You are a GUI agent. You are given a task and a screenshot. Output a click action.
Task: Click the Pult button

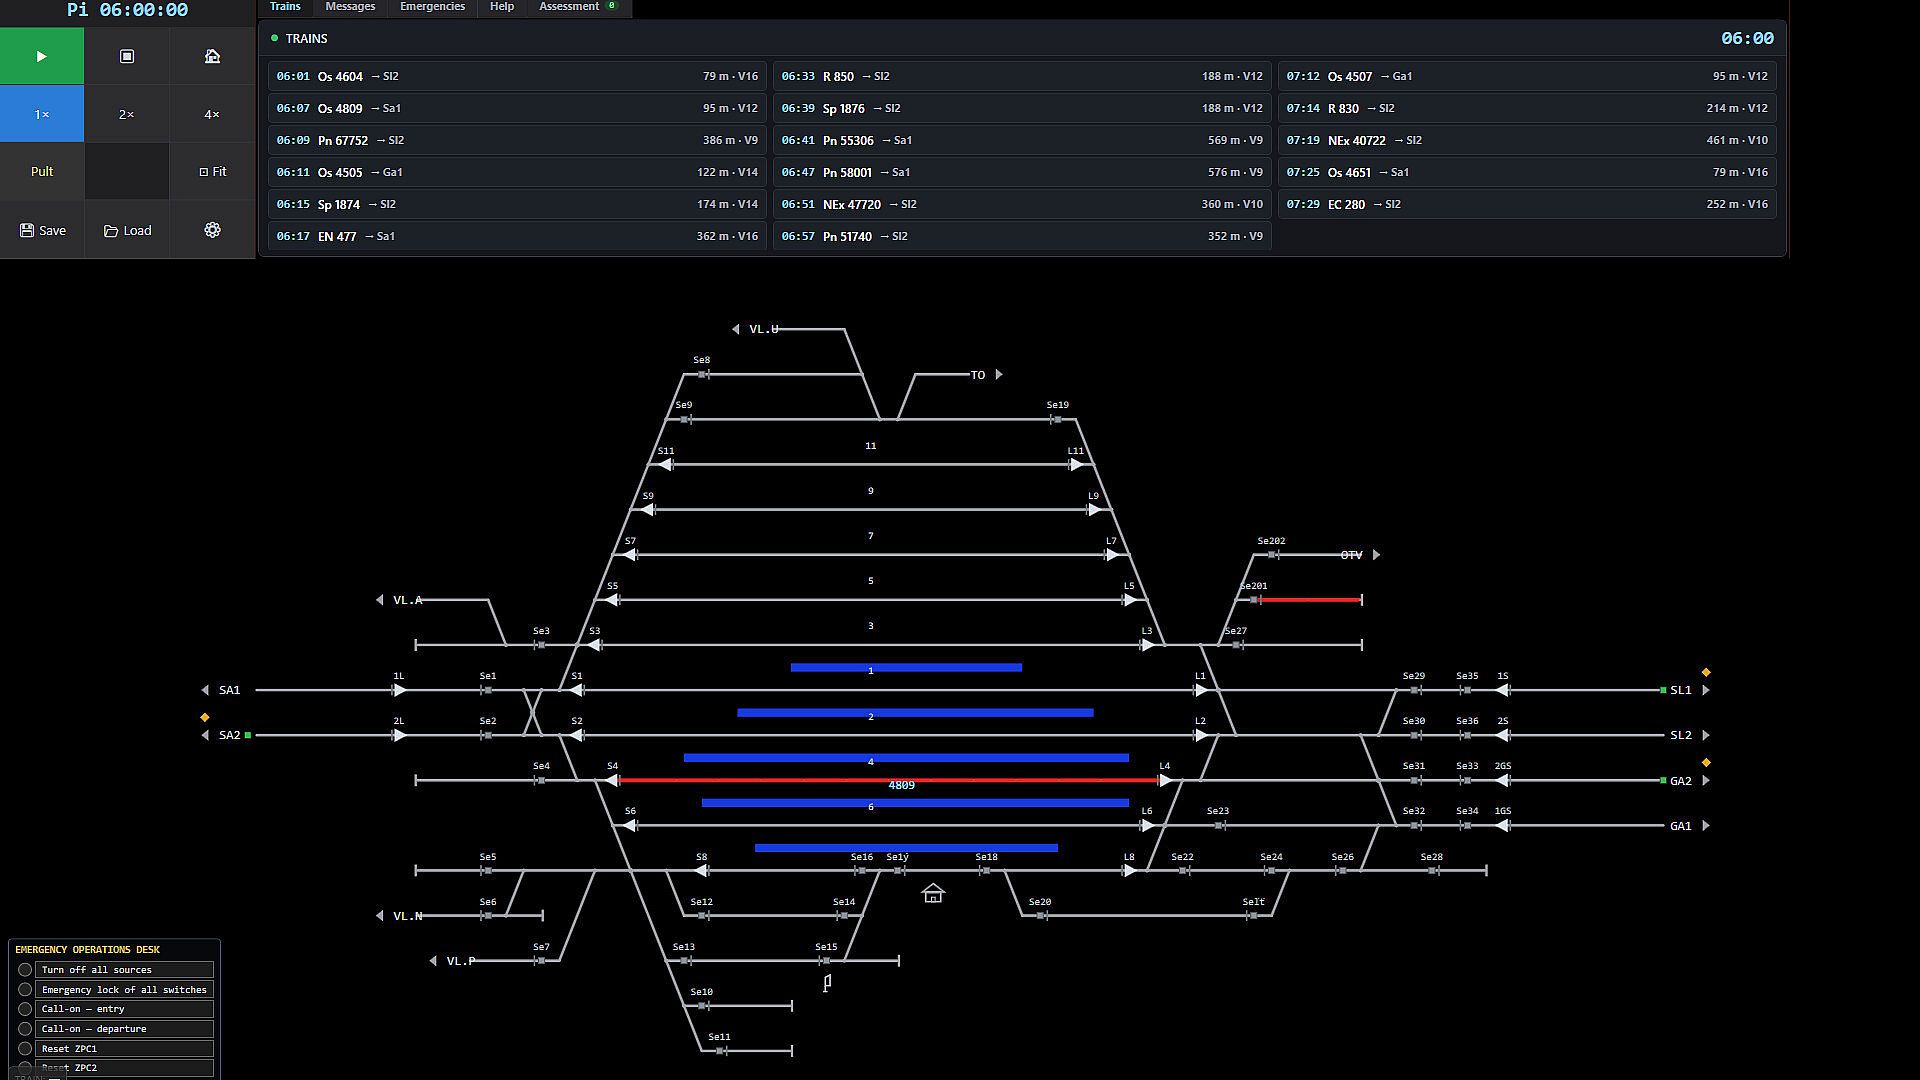pos(42,172)
